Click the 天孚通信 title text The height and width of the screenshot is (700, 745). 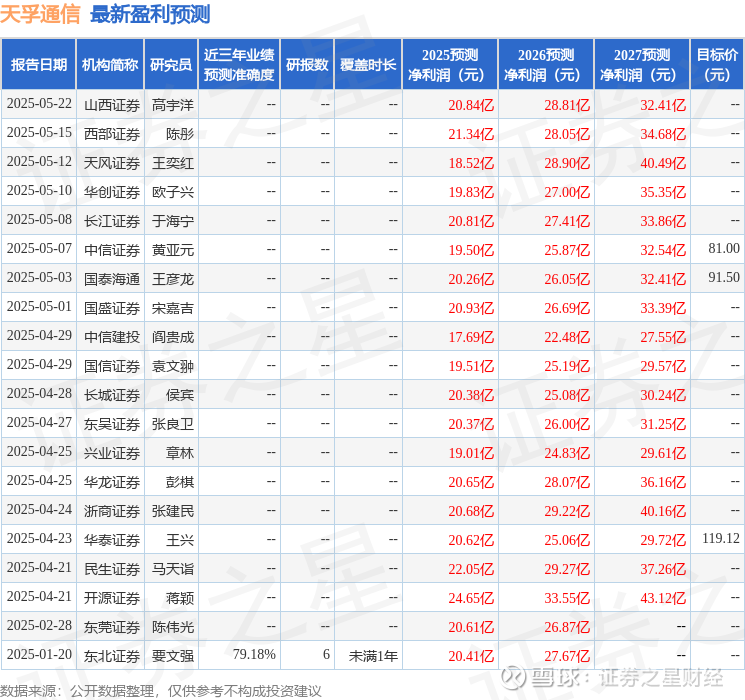(x=40, y=14)
